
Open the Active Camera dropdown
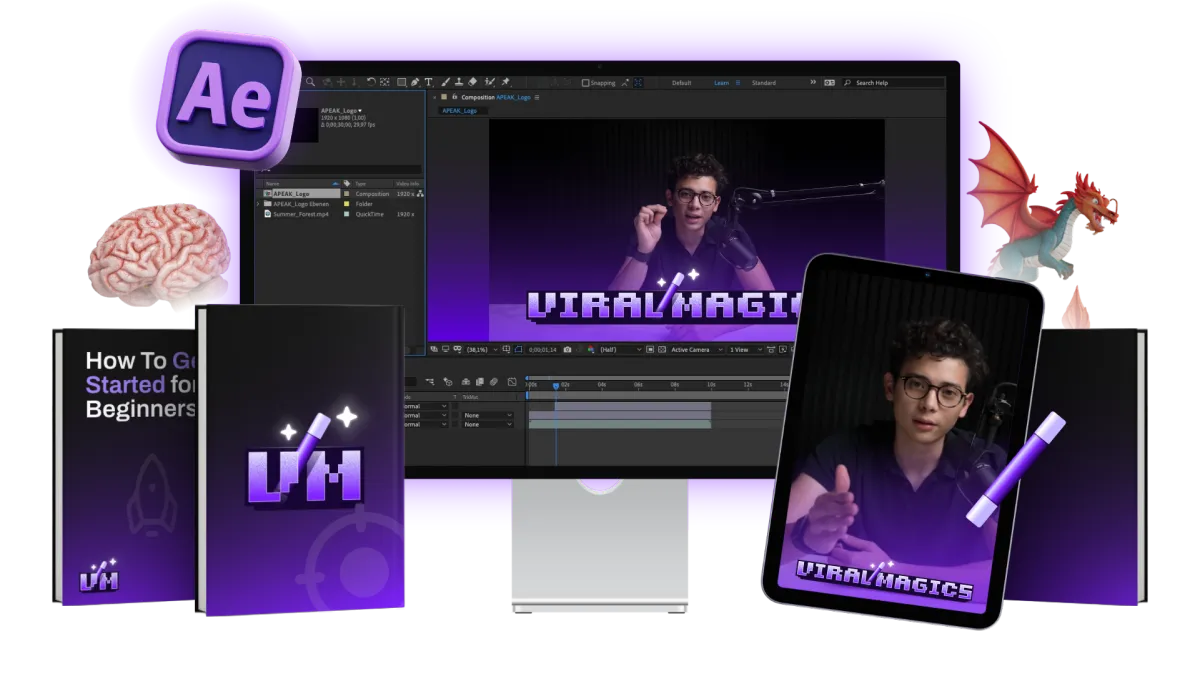(697, 350)
